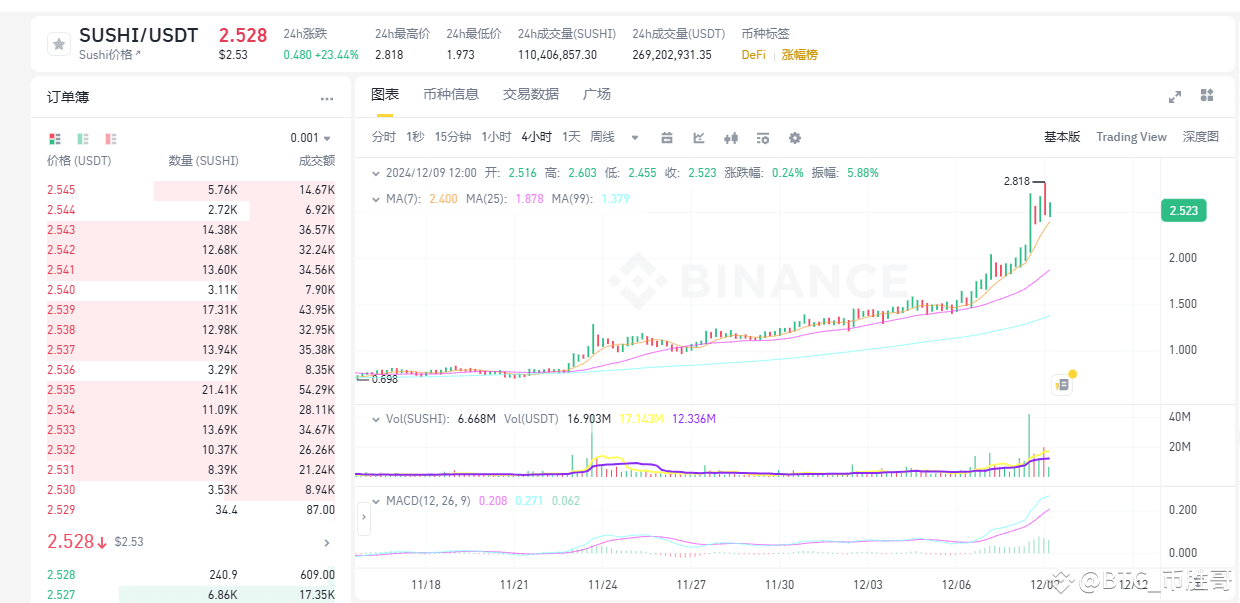Show only buy orders view
This screenshot has height=603, width=1240.
point(82,138)
